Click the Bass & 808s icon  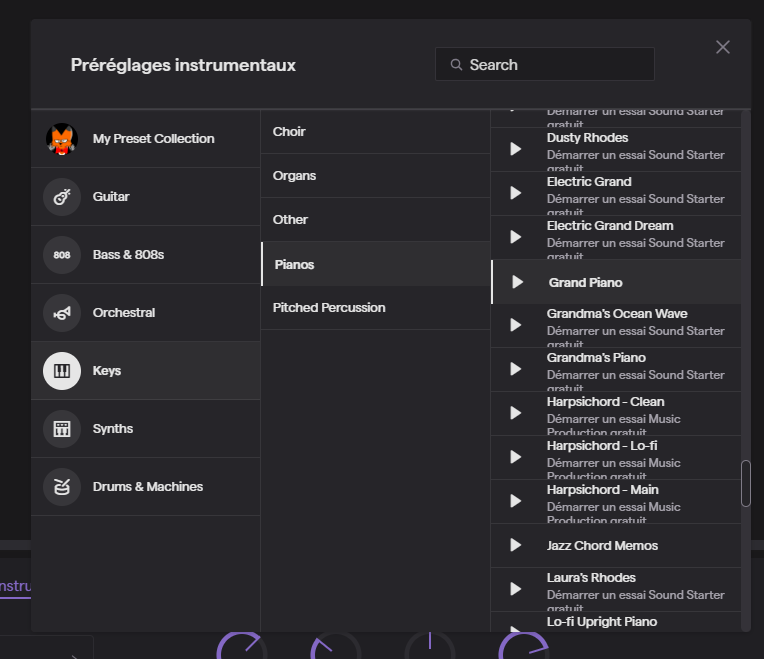click(x=62, y=255)
